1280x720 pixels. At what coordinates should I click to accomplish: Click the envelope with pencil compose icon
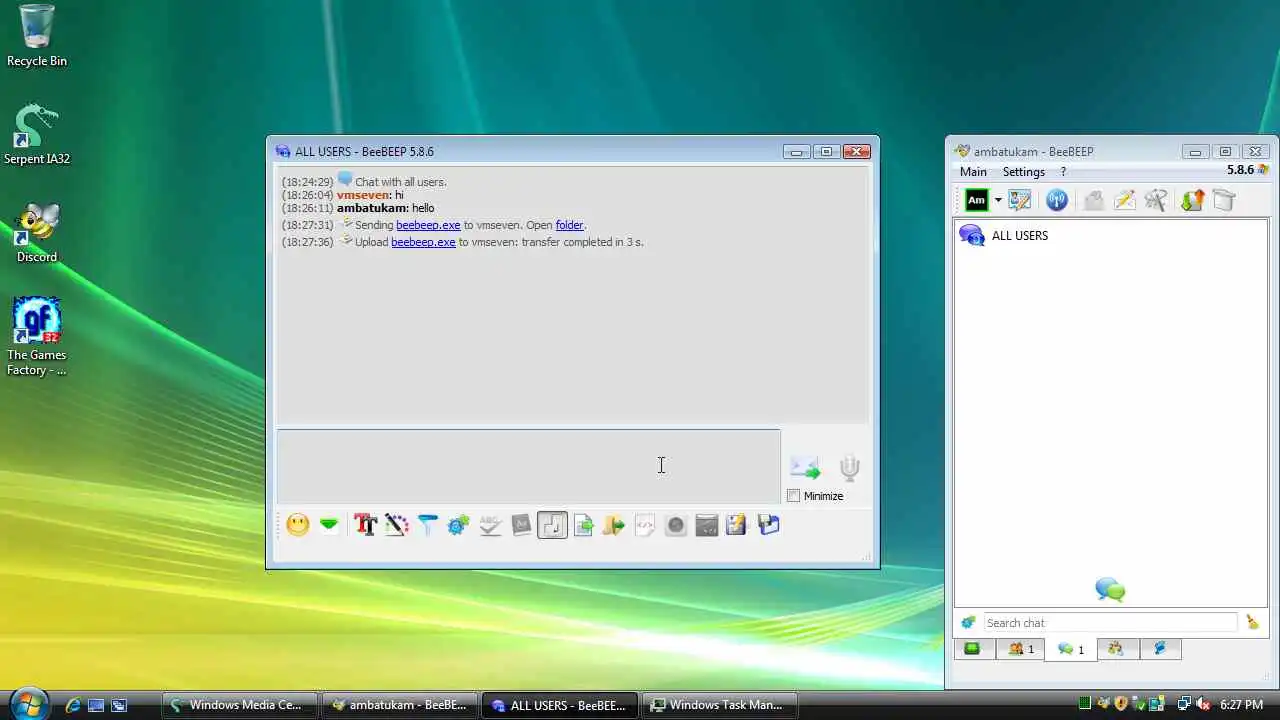[x=1124, y=200]
